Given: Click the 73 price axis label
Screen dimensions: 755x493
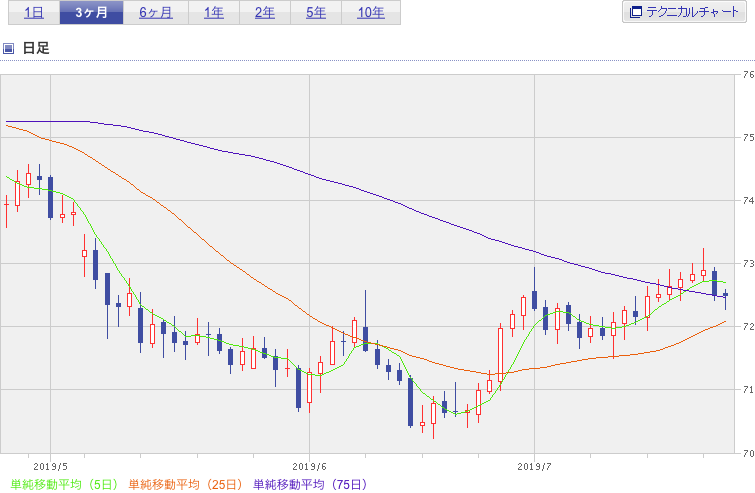Looking at the screenshot, I should [x=748, y=264].
